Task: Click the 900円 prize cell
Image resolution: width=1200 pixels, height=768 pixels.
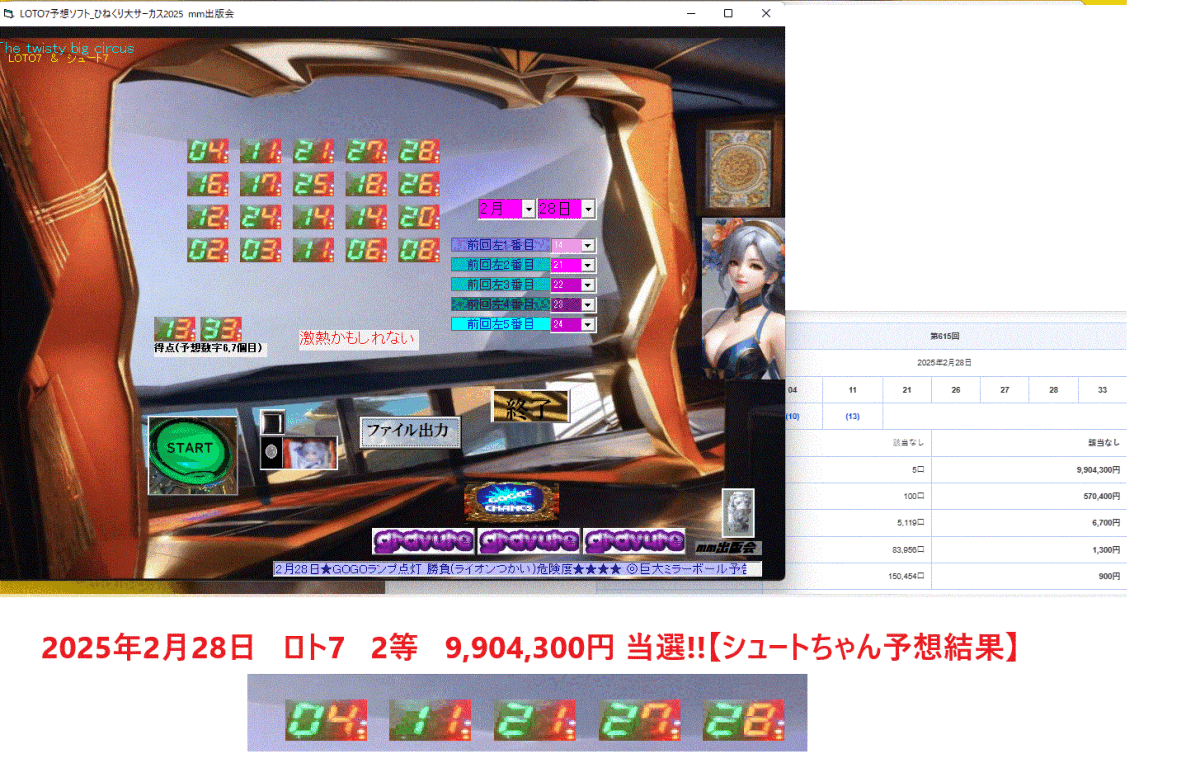Action: tap(1028, 577)
